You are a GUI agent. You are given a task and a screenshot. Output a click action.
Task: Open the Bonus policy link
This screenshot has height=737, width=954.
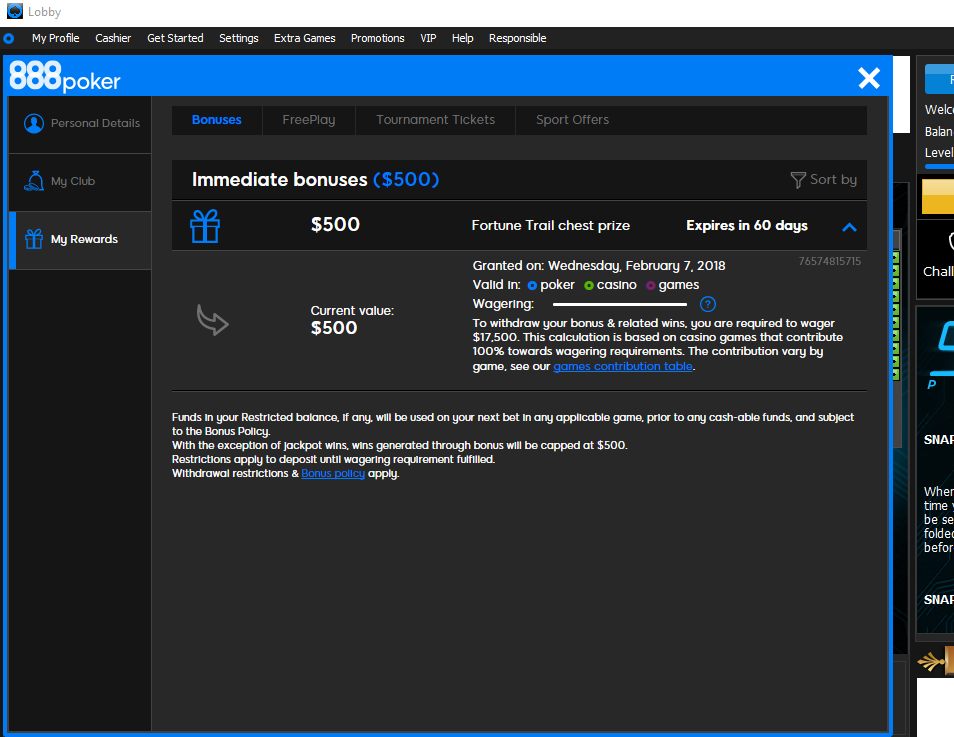pyautogui.click(x=333, y=473)
